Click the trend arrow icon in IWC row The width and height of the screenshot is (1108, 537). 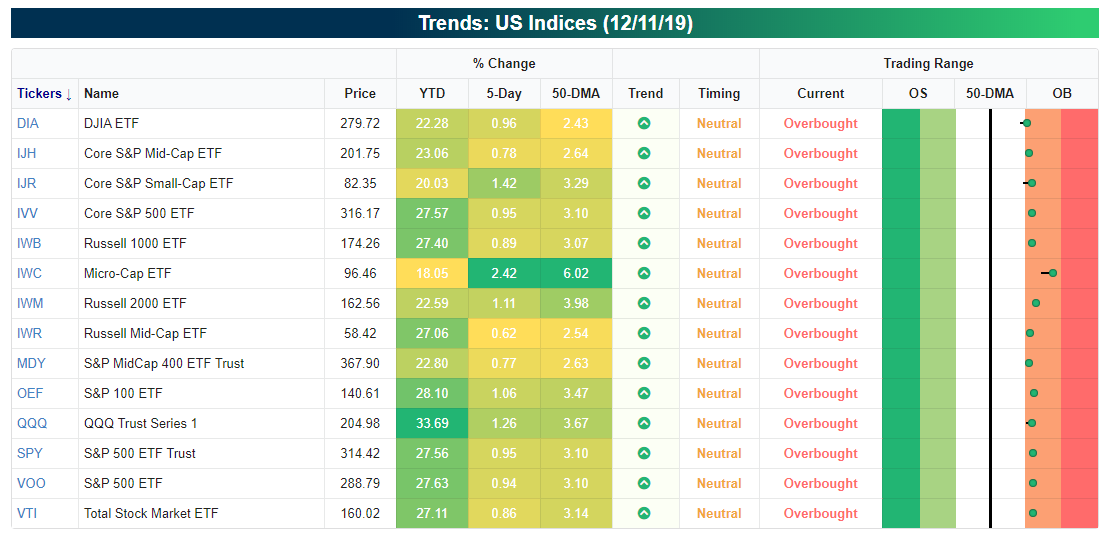(645, 274)
